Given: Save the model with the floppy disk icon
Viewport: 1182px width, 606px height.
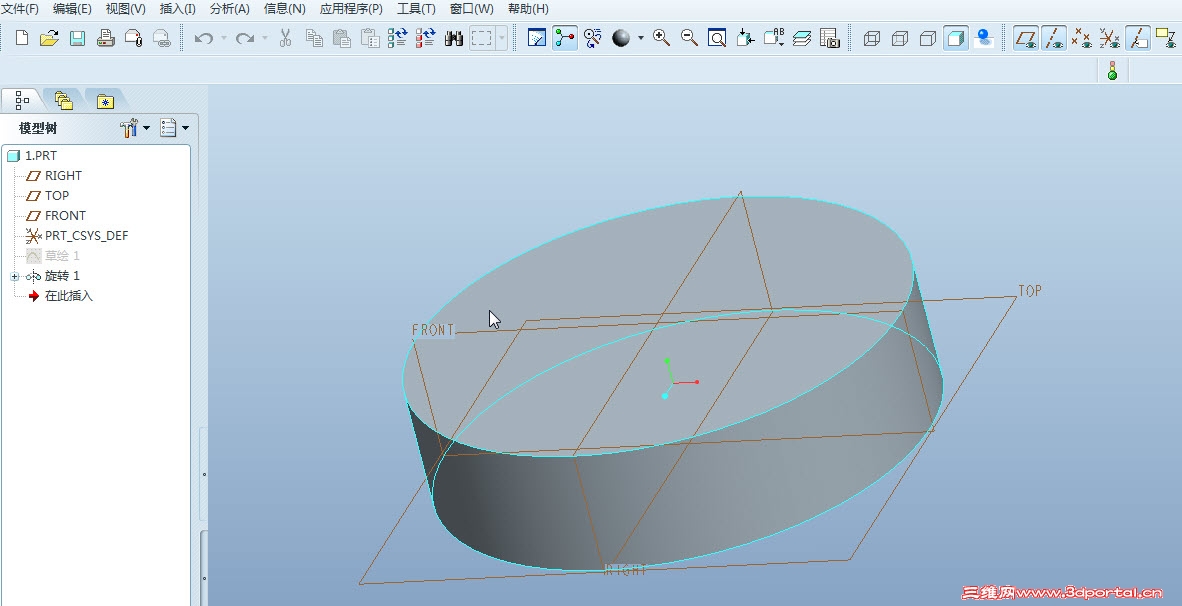Looking at the screenshot, I should [x=78, y=38].
